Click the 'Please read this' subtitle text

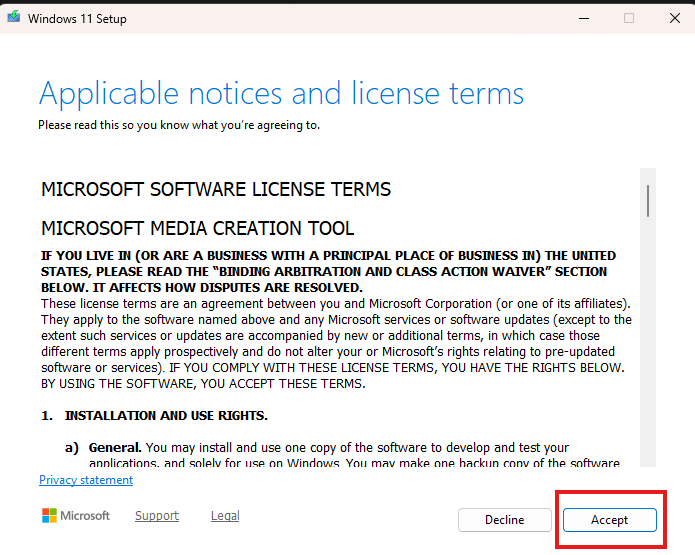(x=179, y=125)
